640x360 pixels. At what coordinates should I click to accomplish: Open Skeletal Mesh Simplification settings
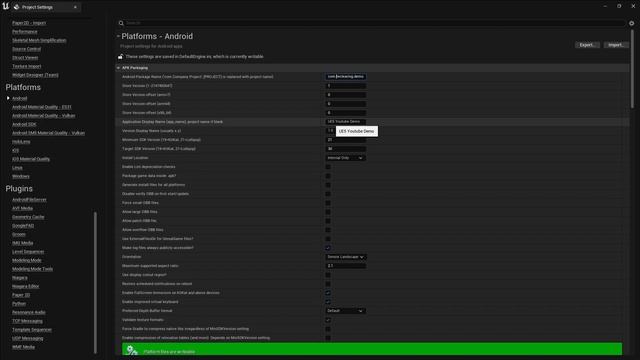pyautogui.click(x=39, y=40)
